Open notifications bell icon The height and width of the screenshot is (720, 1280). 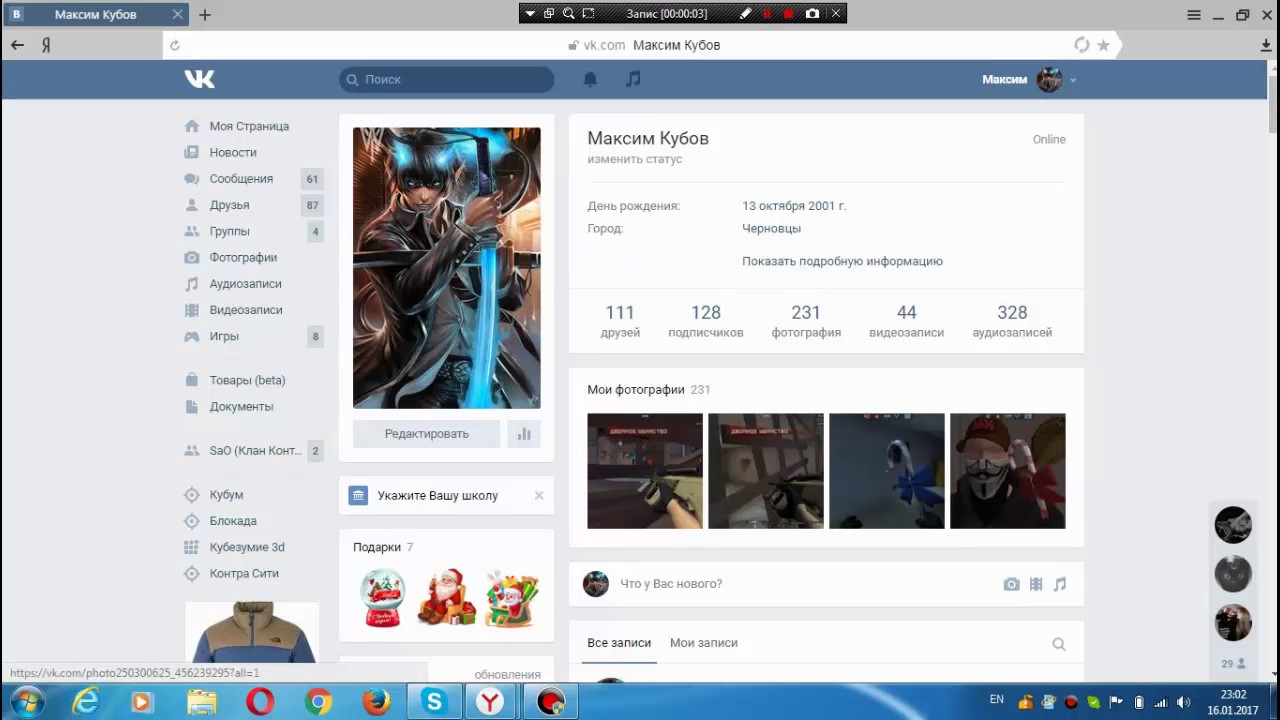click(x=590, y=79)
